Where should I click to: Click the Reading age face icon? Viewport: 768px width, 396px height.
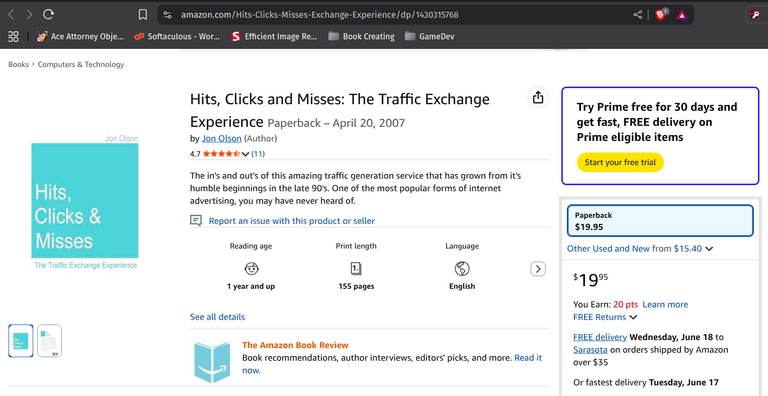pos(251,269)
